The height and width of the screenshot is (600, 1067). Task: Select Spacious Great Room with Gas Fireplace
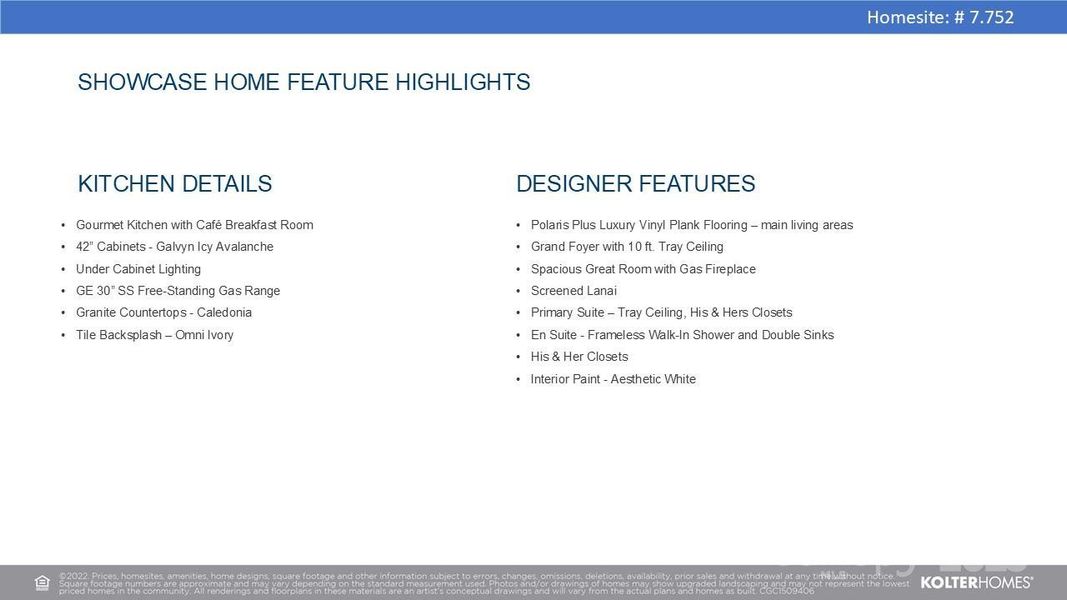[643, 269]
